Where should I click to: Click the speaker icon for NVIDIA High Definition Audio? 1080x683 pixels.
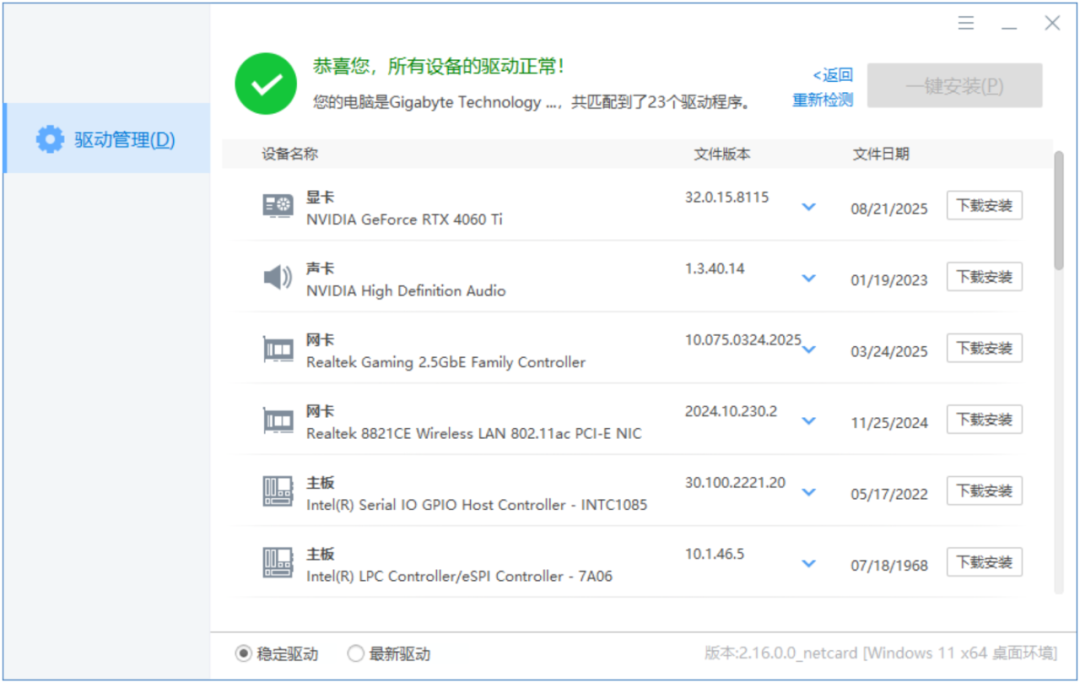coord(278,277)
